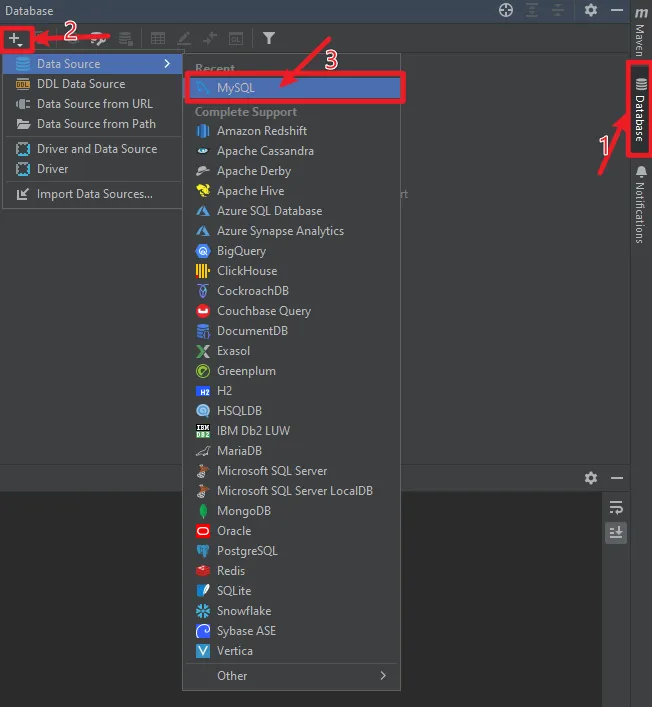Hide the Database tool window
Viewport: 652px width, 707px height.
pyautogui.click(x=617, y=10)
